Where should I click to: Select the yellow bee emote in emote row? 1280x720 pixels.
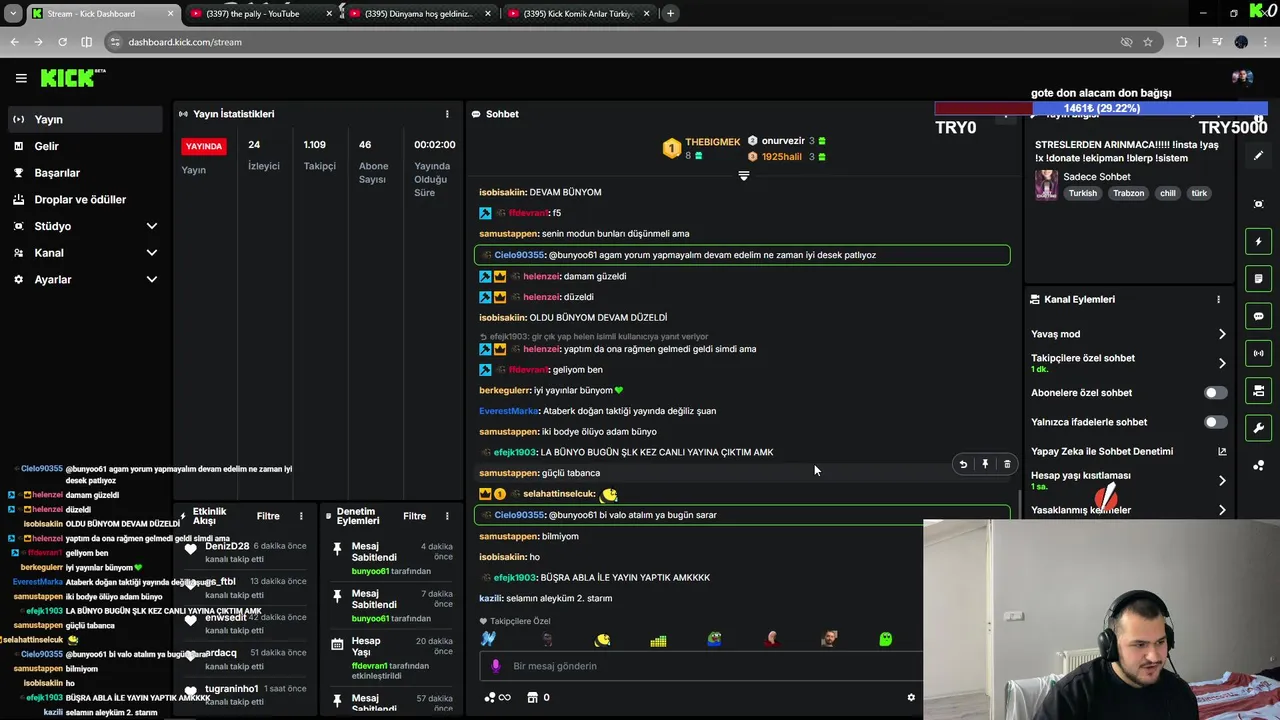[602, 639]
